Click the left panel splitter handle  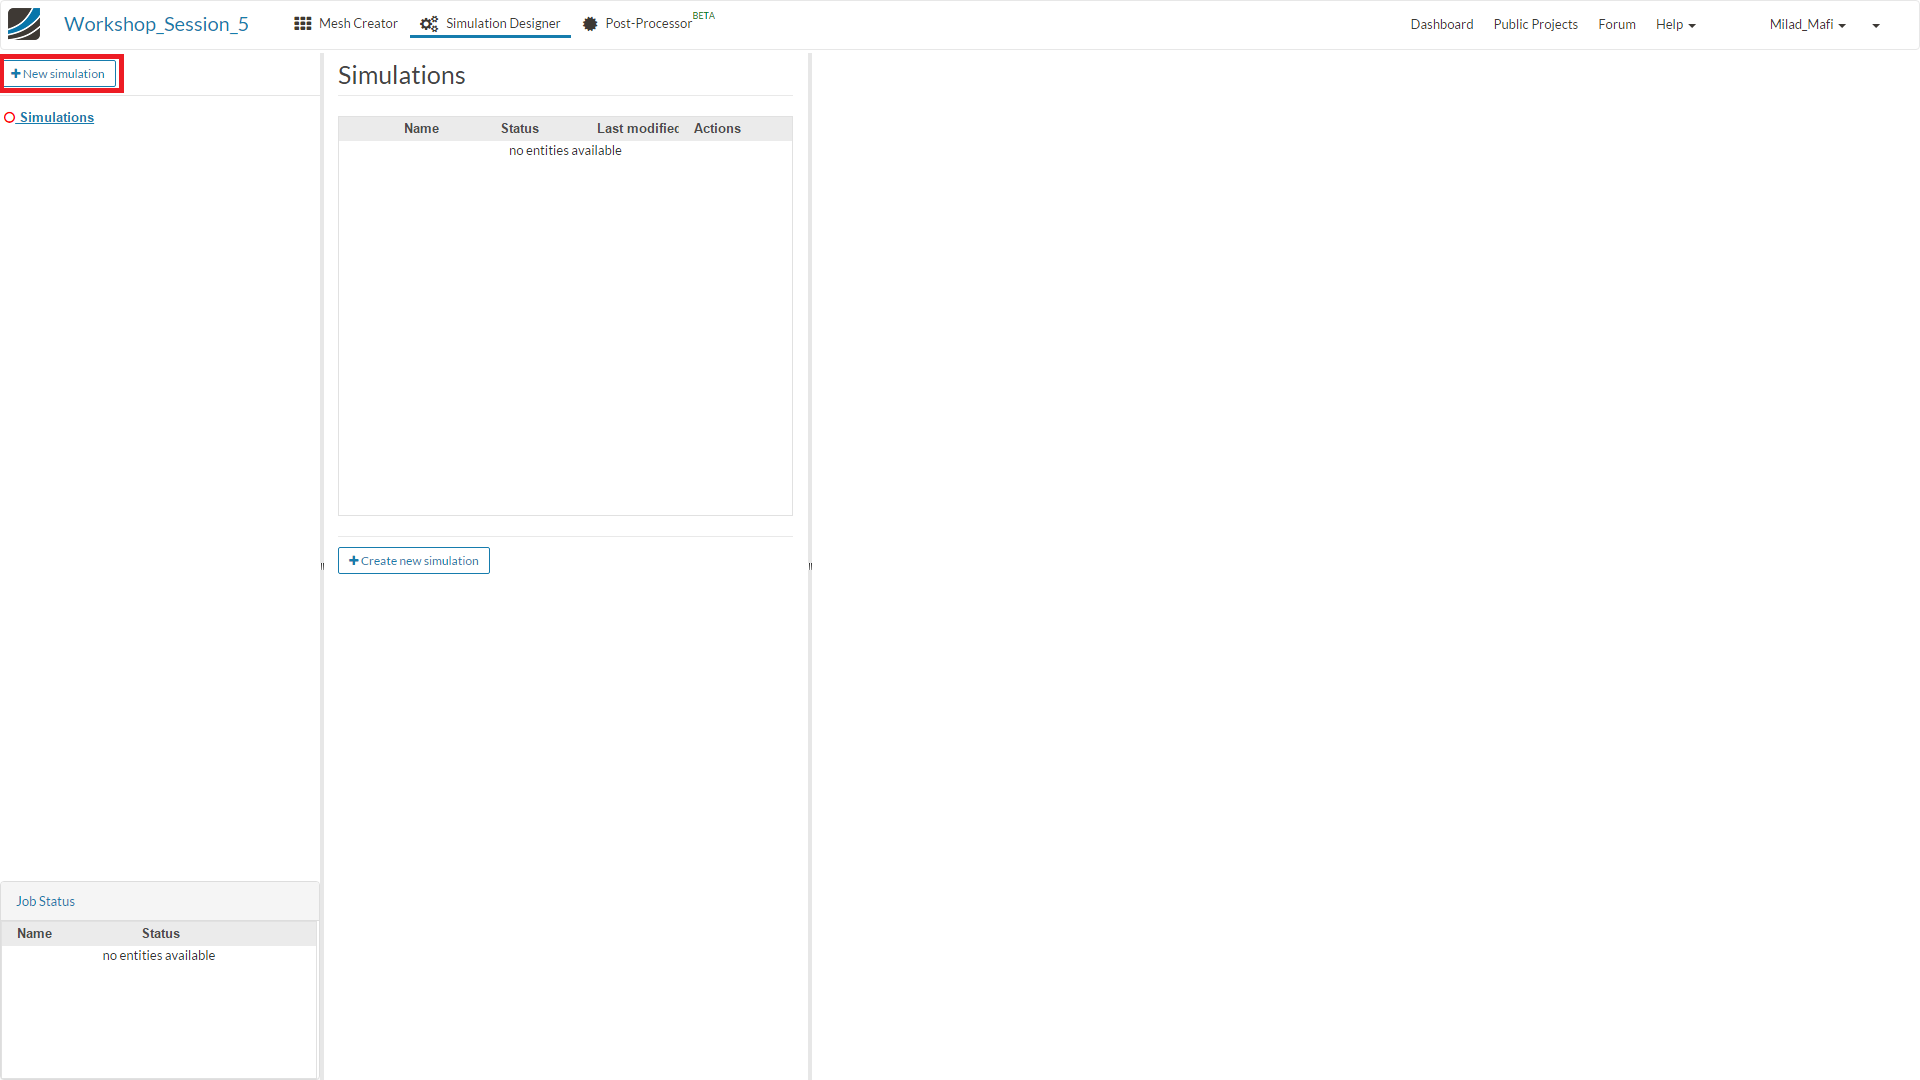pyautogui.click(x=322, y=566)
